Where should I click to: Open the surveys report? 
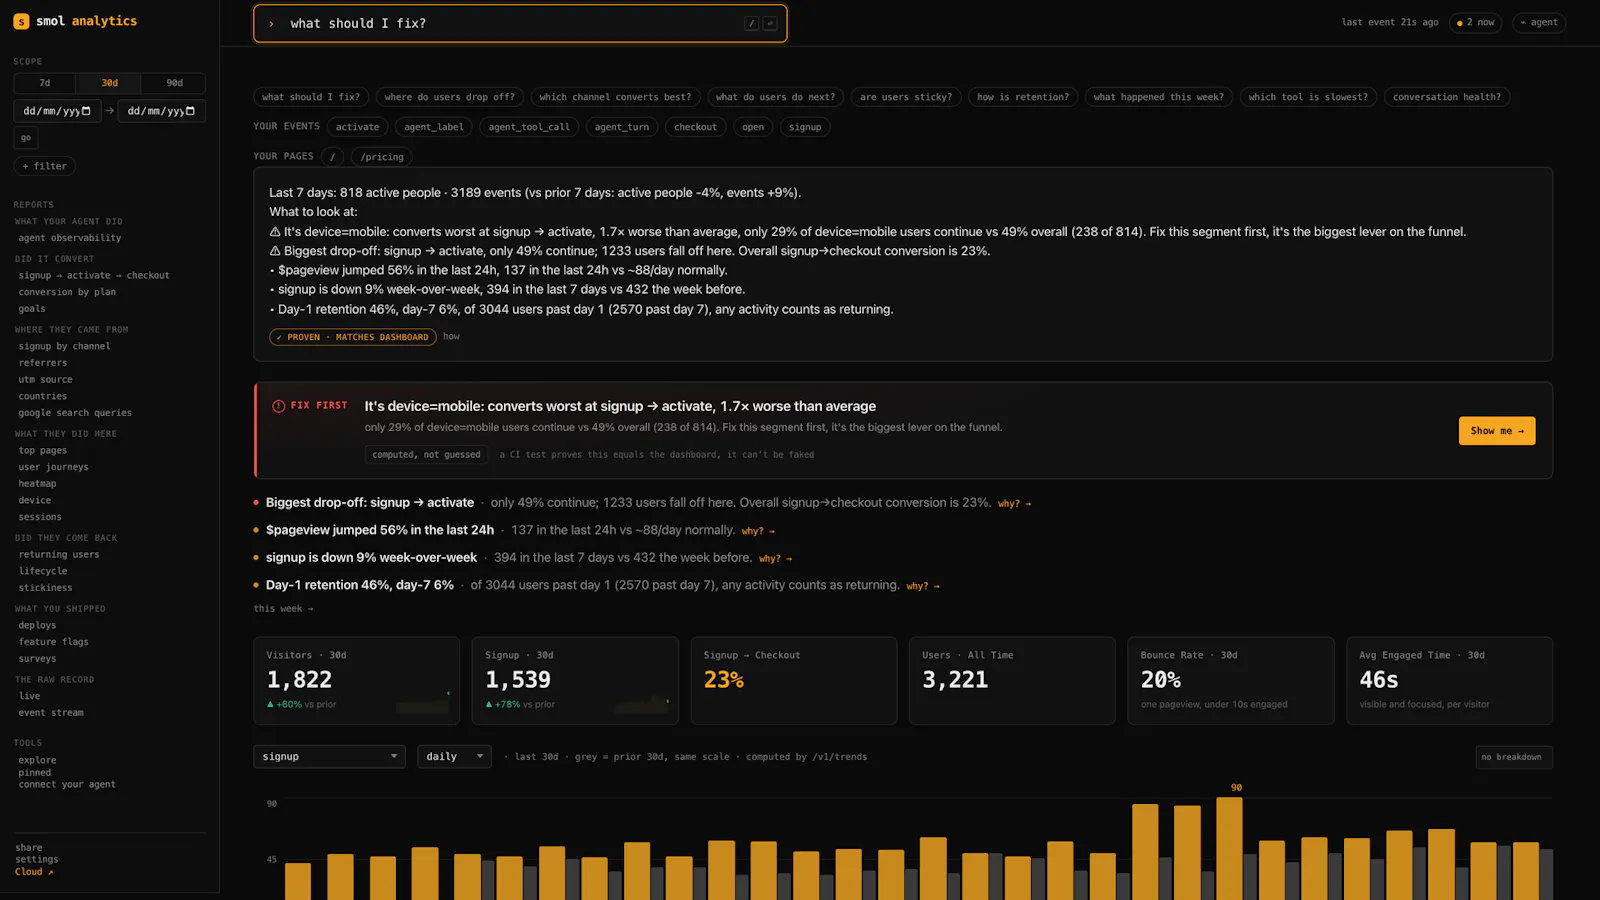(37, 659)
